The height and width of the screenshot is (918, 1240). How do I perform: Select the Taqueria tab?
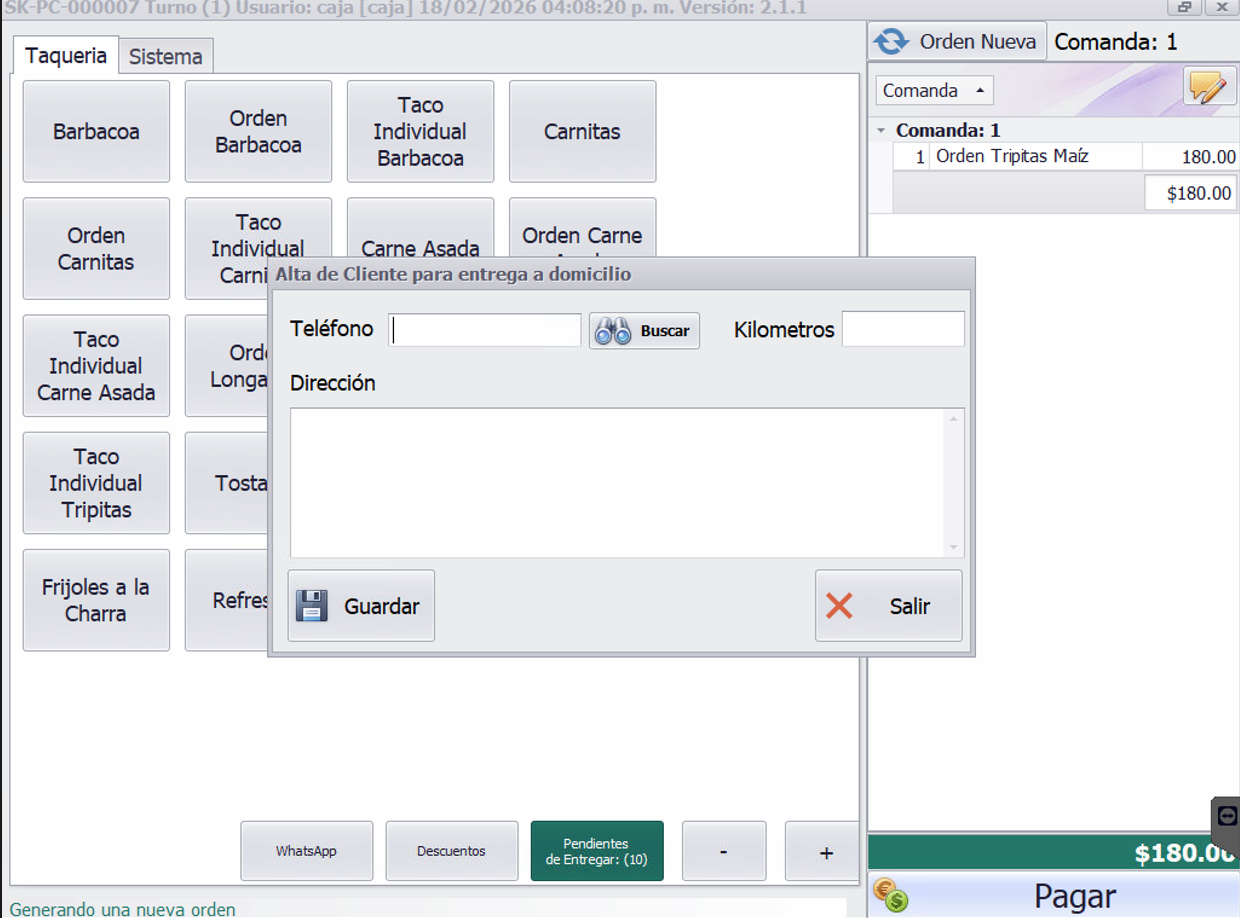click(66, 56)
